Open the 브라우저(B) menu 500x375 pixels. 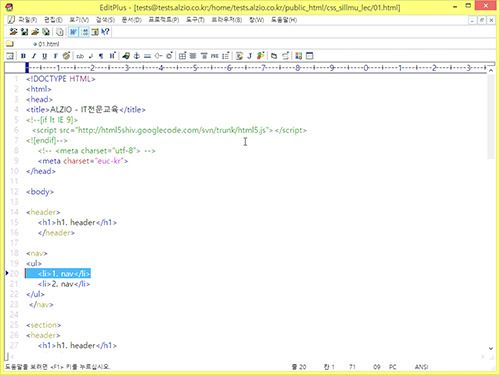[227, 20]
